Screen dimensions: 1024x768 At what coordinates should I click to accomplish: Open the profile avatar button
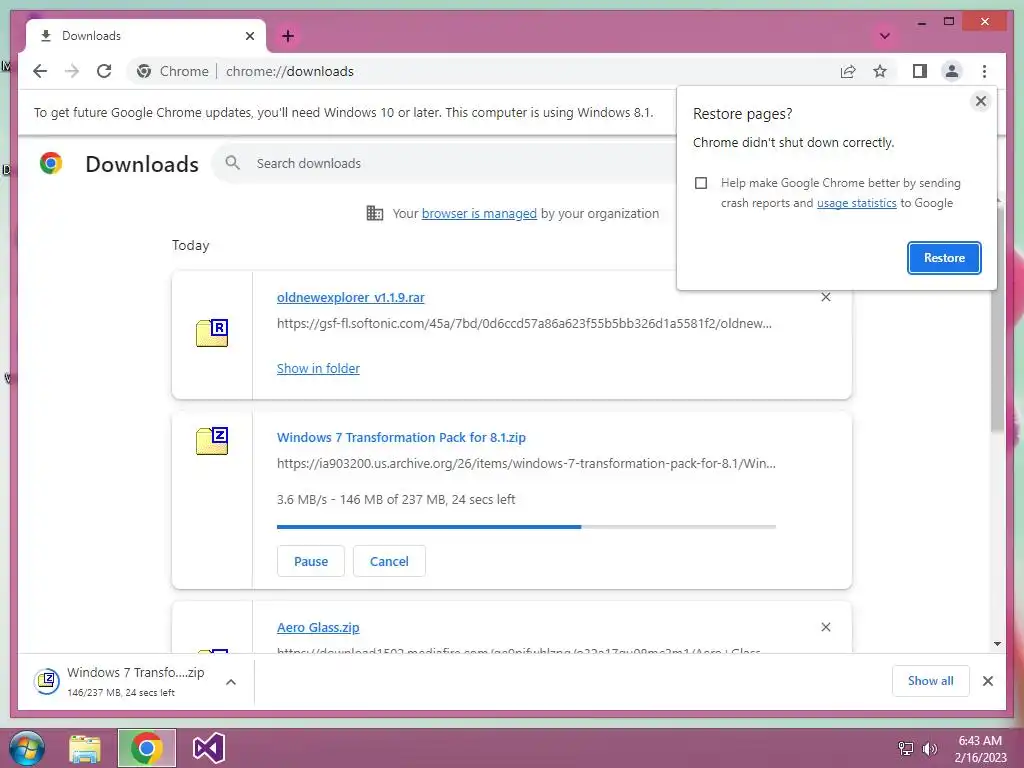coord(952,71)
